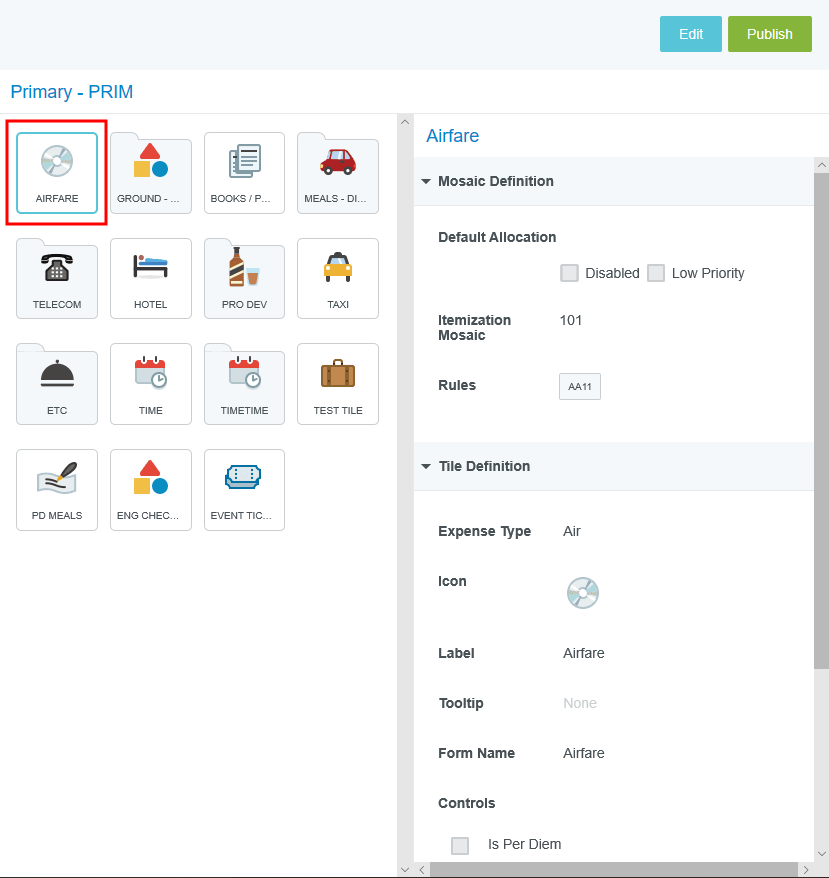Click the Default Allocation label

pyautogui.click(x=497, y=237)
